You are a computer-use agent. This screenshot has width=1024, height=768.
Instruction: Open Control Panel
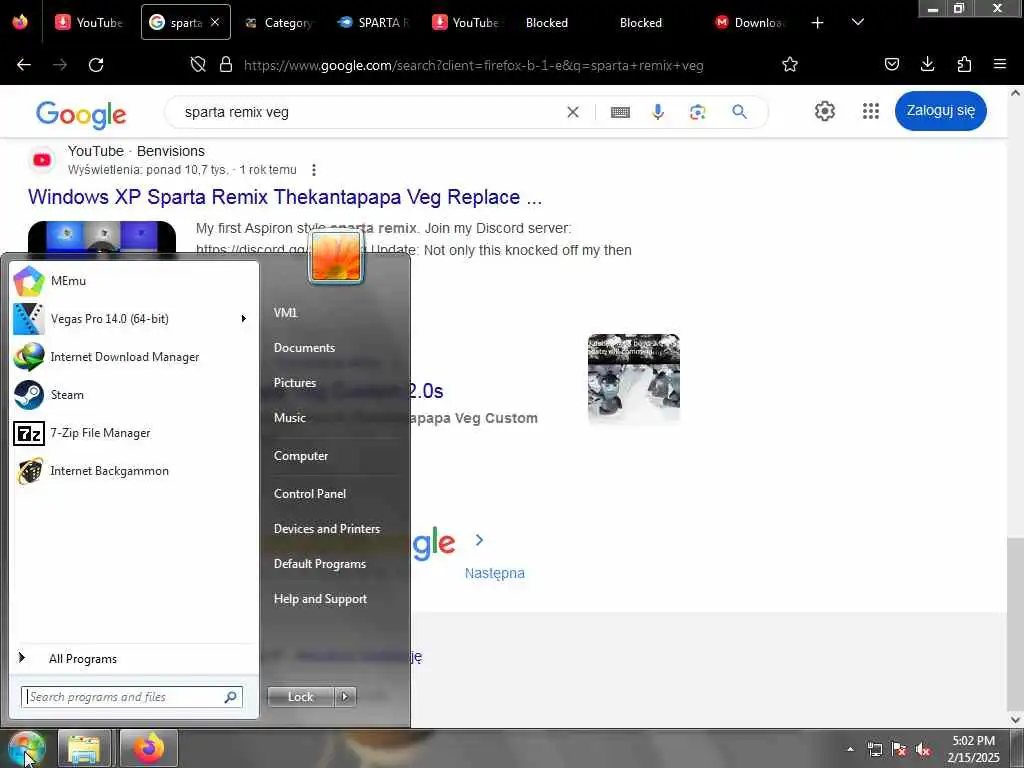click(x=310, y=494)
